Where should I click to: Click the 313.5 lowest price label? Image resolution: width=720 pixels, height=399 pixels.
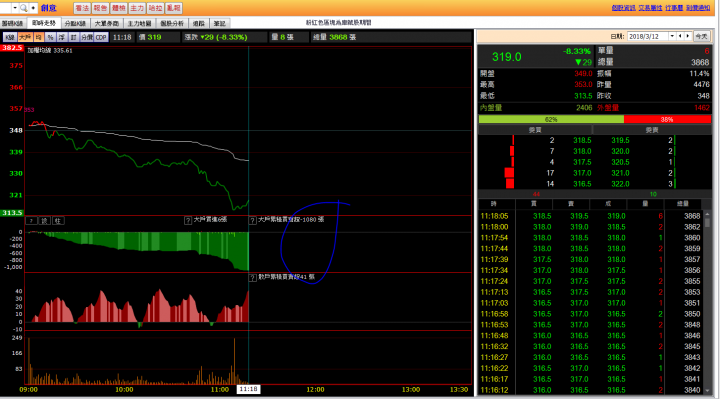point(12,213)
